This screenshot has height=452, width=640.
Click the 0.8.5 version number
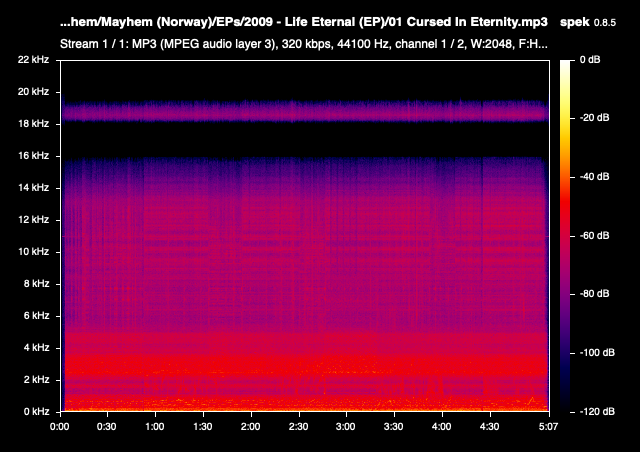(604, 23)
